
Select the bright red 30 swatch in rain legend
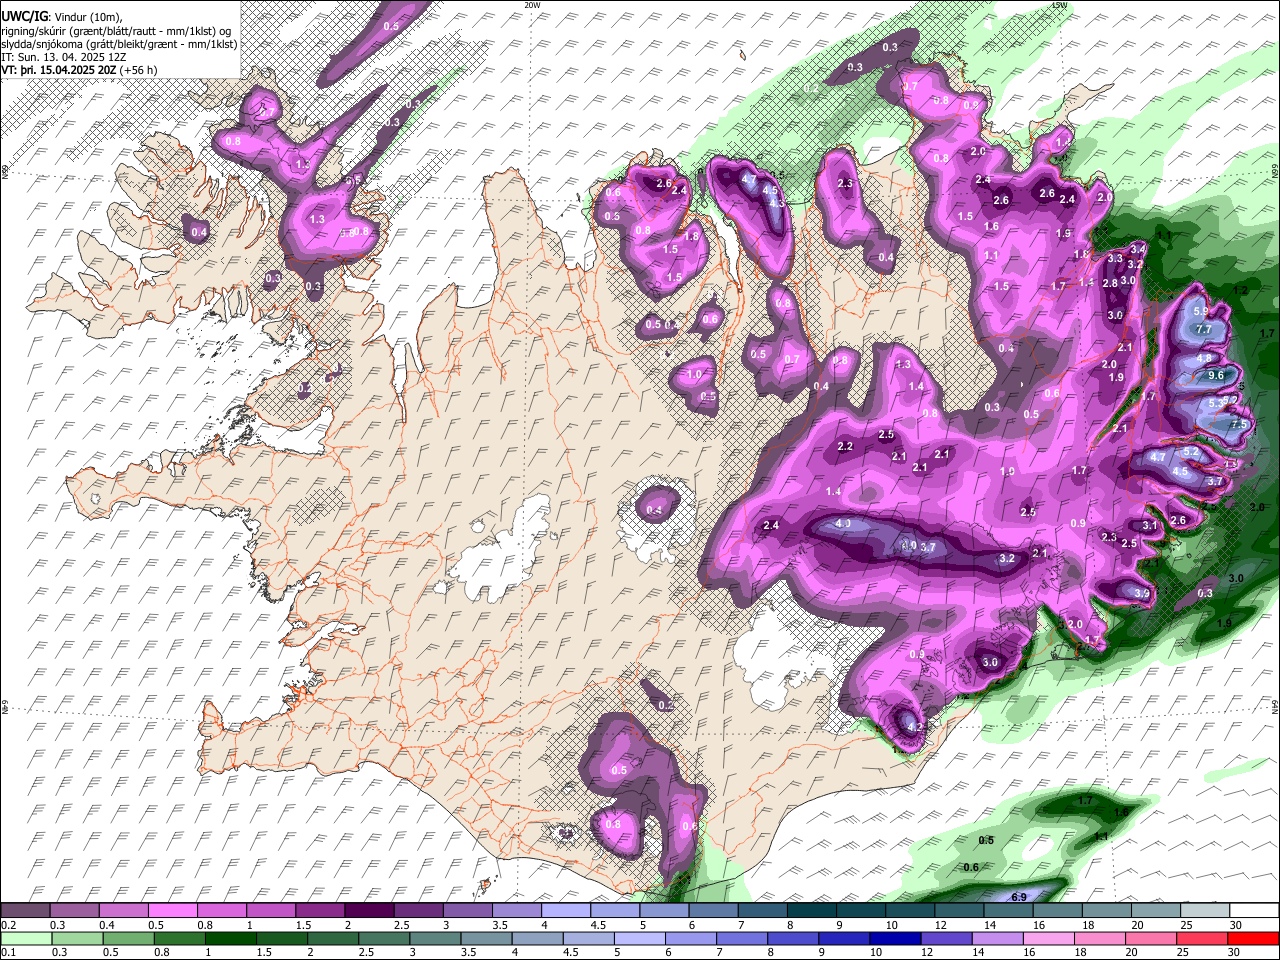pyautogui.click(x=1253, y=938)
